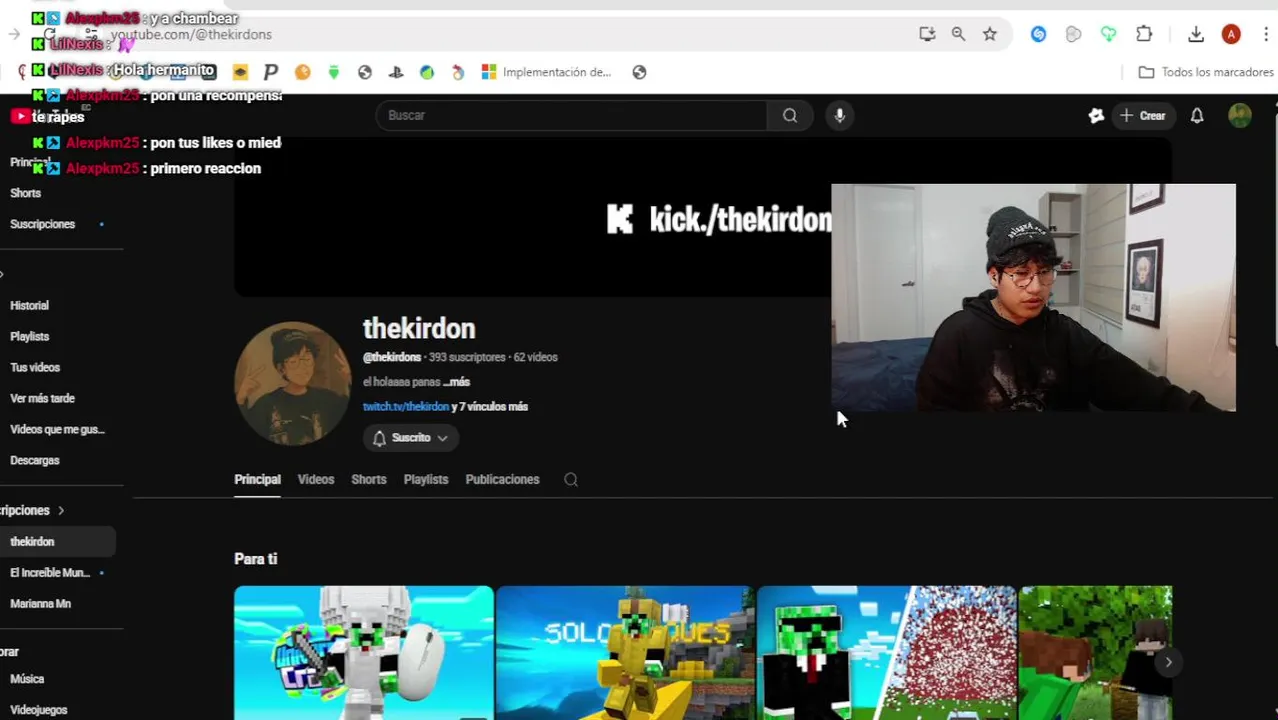
Task: Open Música in the explore list
Action: [x=27, y=678]
